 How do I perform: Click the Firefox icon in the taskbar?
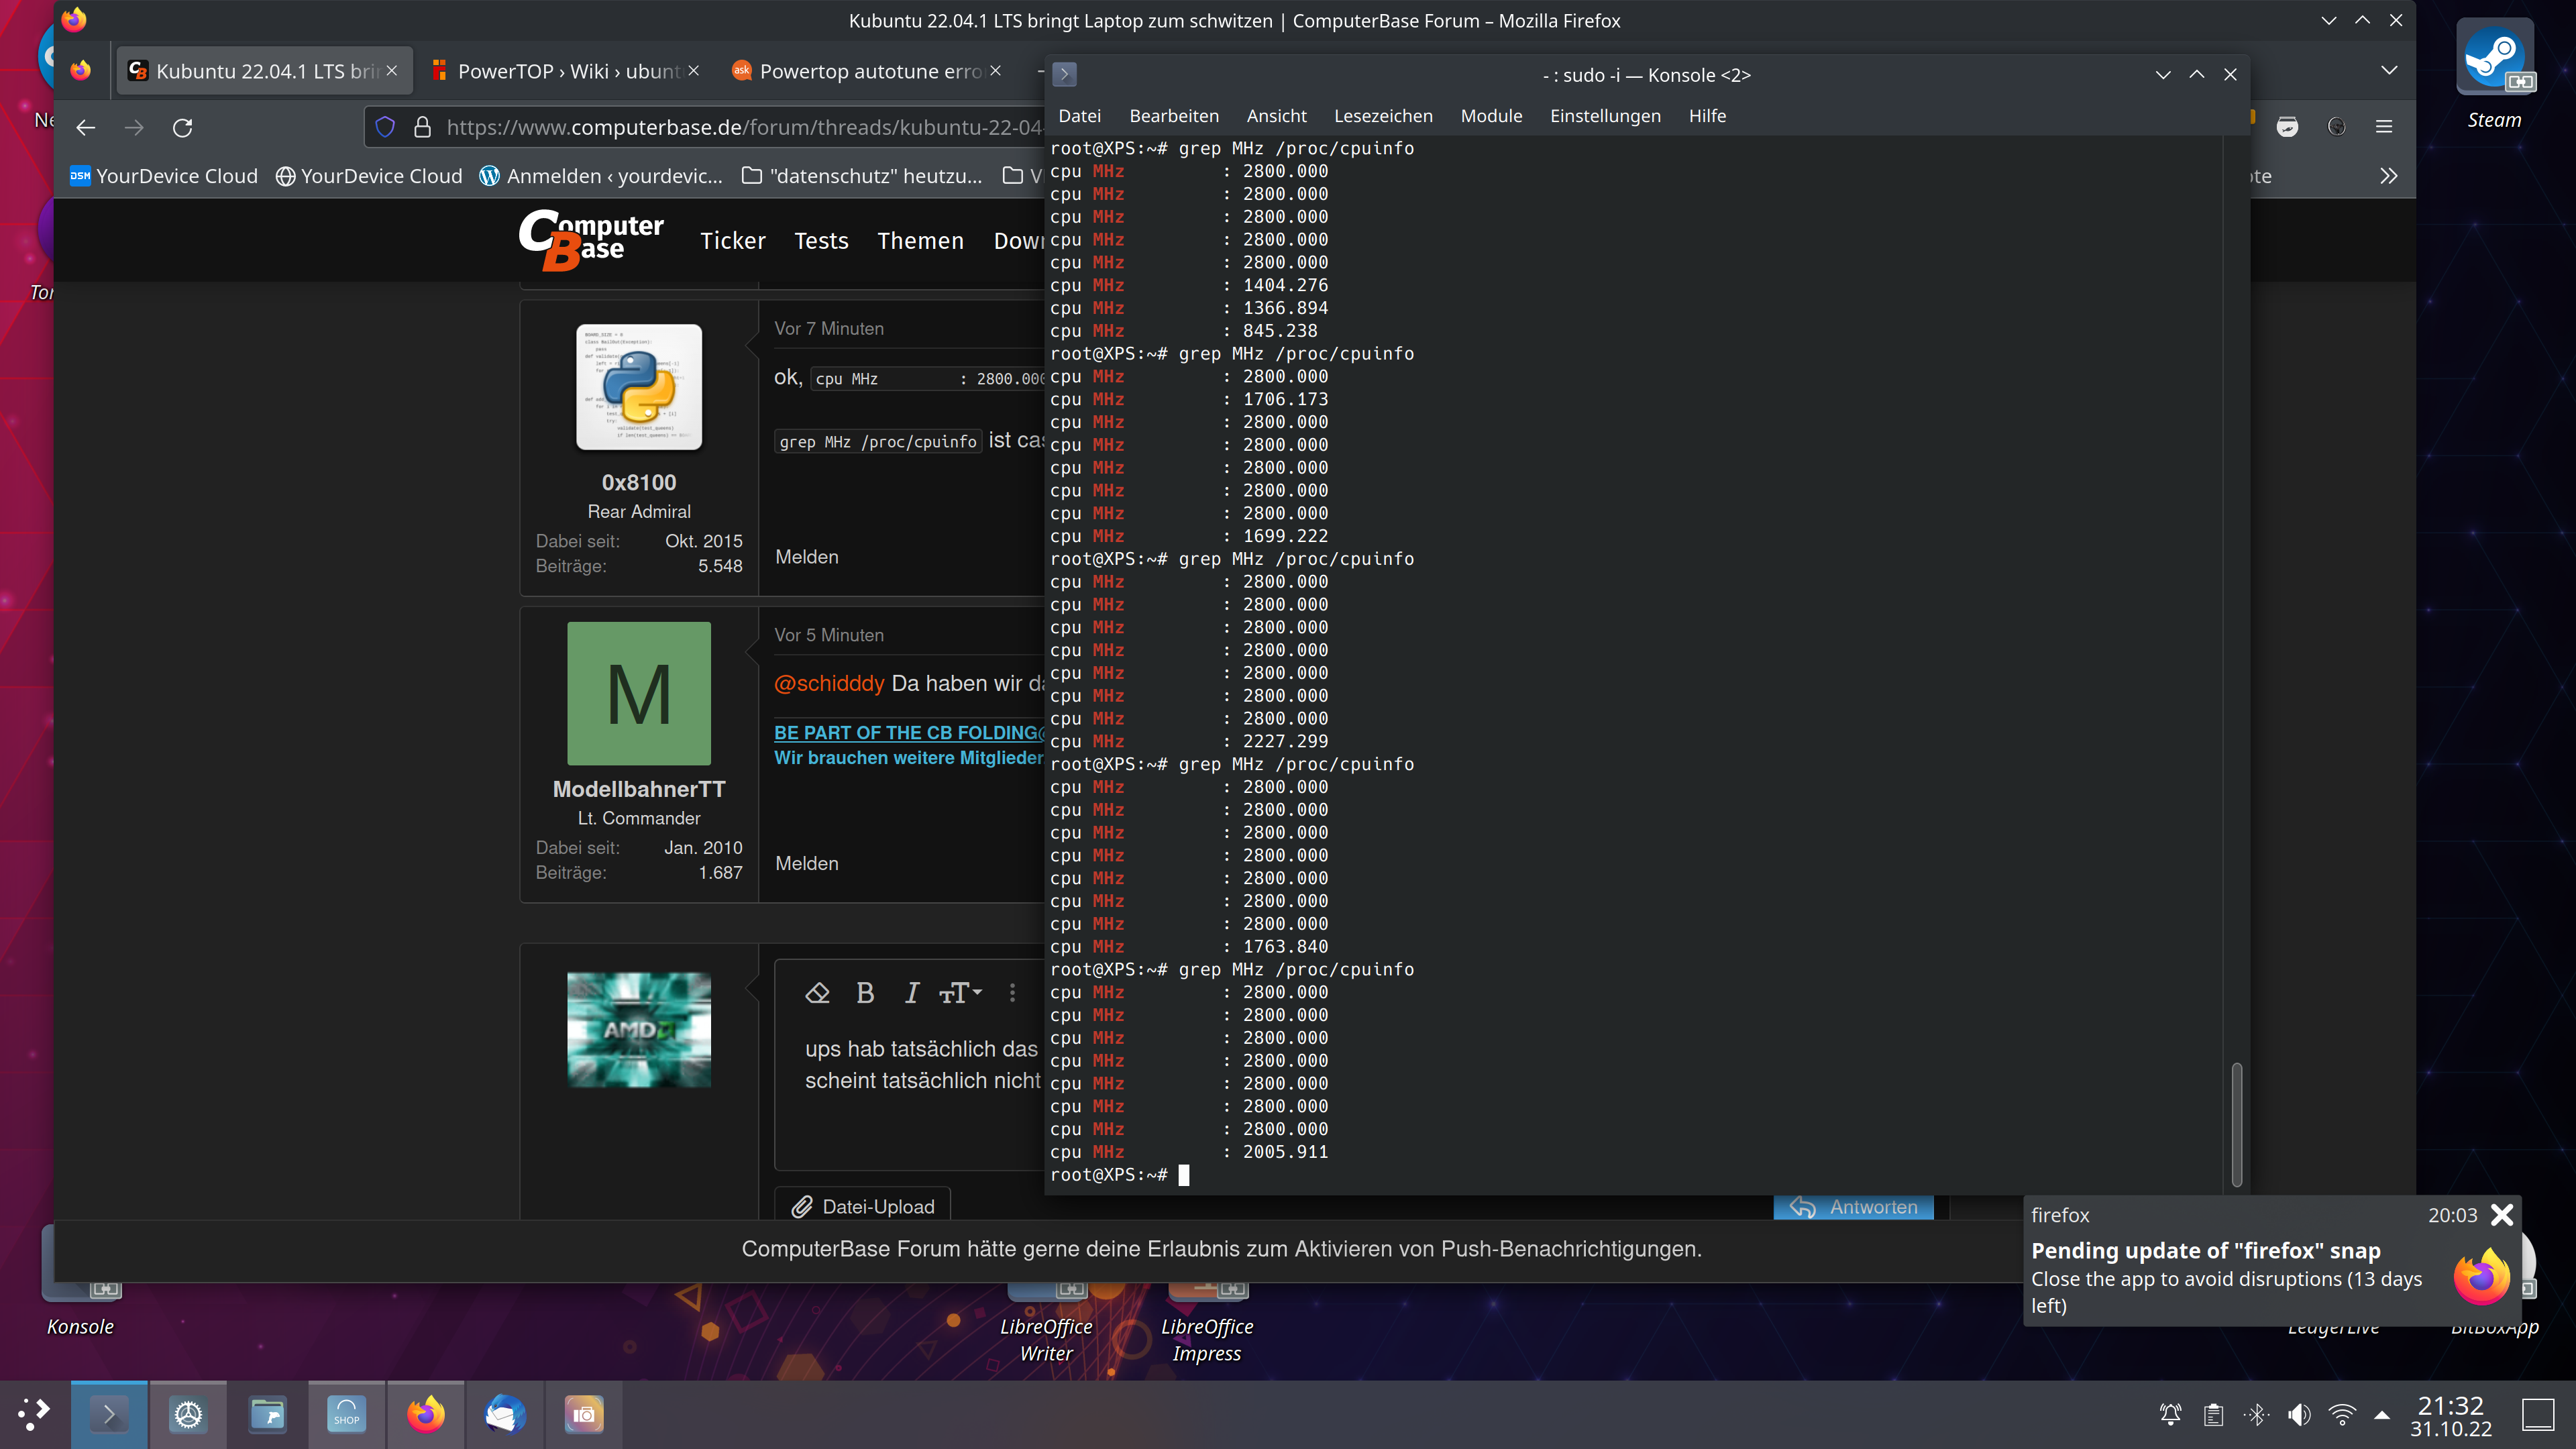pyautogui.click(x=425, y=1414)
